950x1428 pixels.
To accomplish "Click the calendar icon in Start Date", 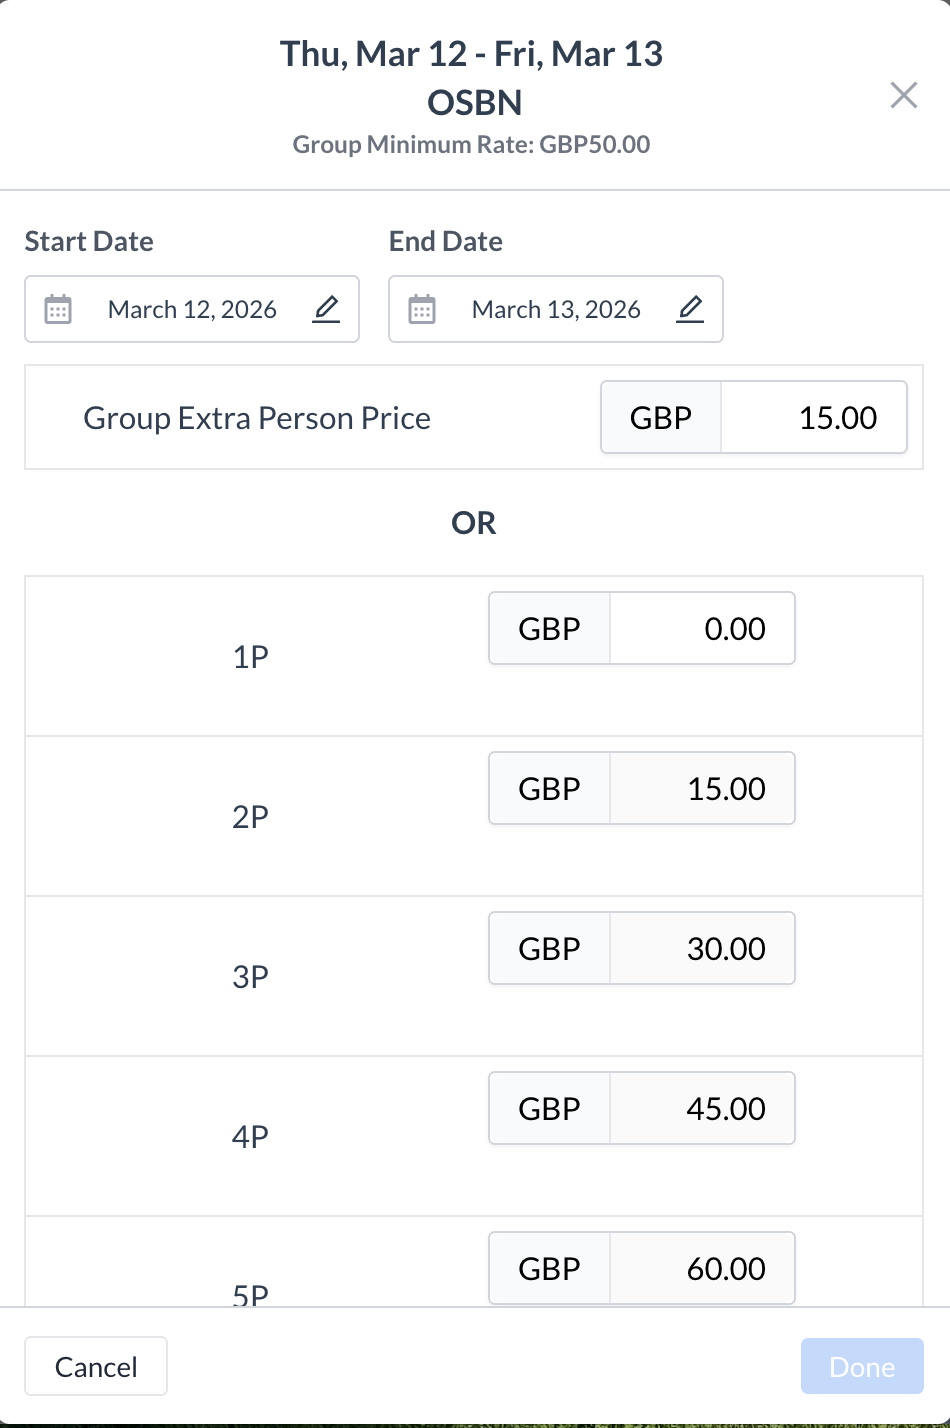I will click(x=58, y=310).
